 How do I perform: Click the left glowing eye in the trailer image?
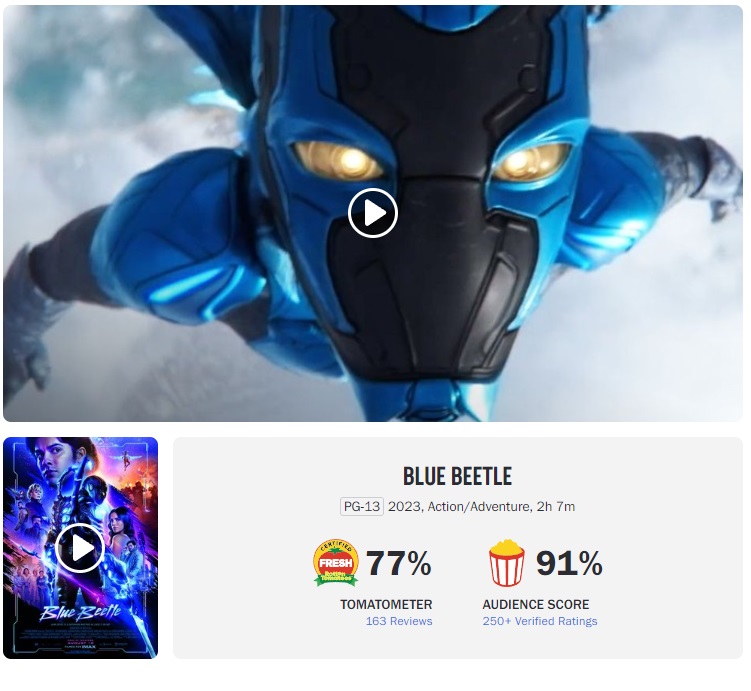click(x=338, y=160)
